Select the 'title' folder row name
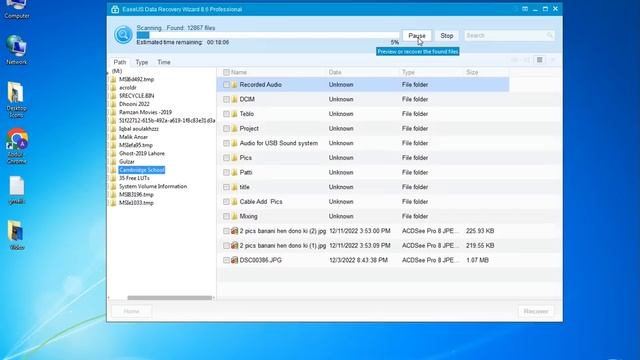The width and height of the screenshot is (640, 360). click(x=244, y=187)
